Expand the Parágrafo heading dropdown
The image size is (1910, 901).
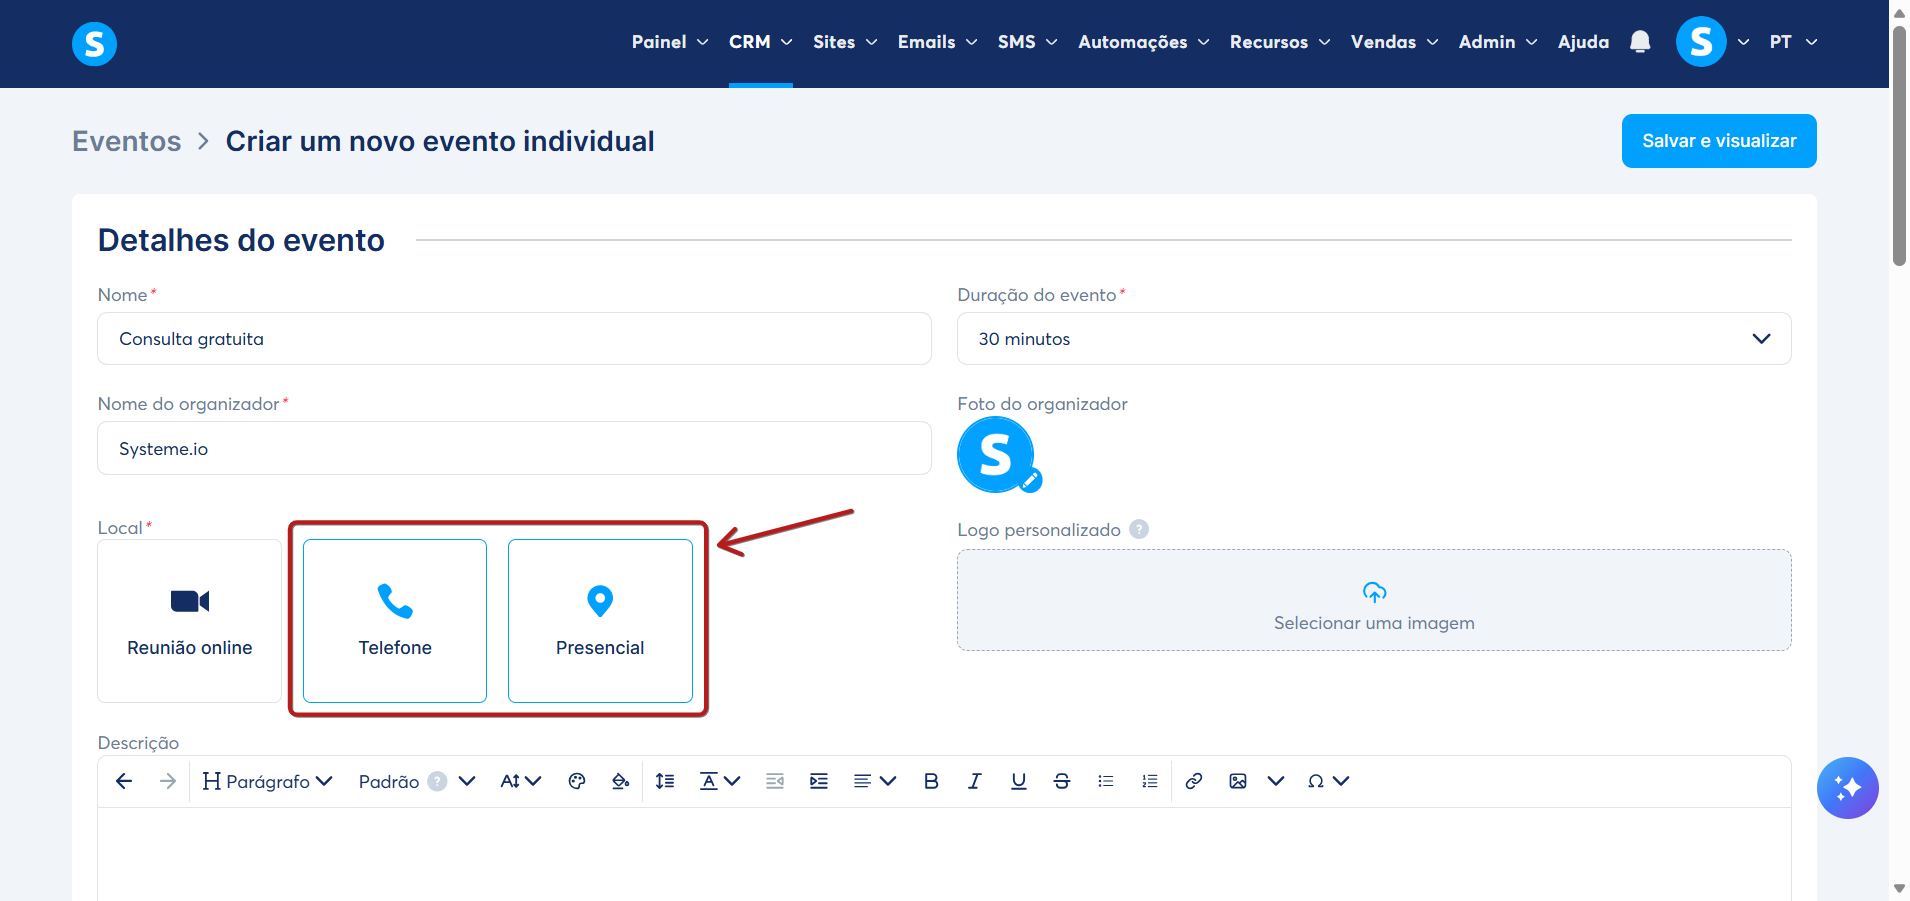click(267, 781)
